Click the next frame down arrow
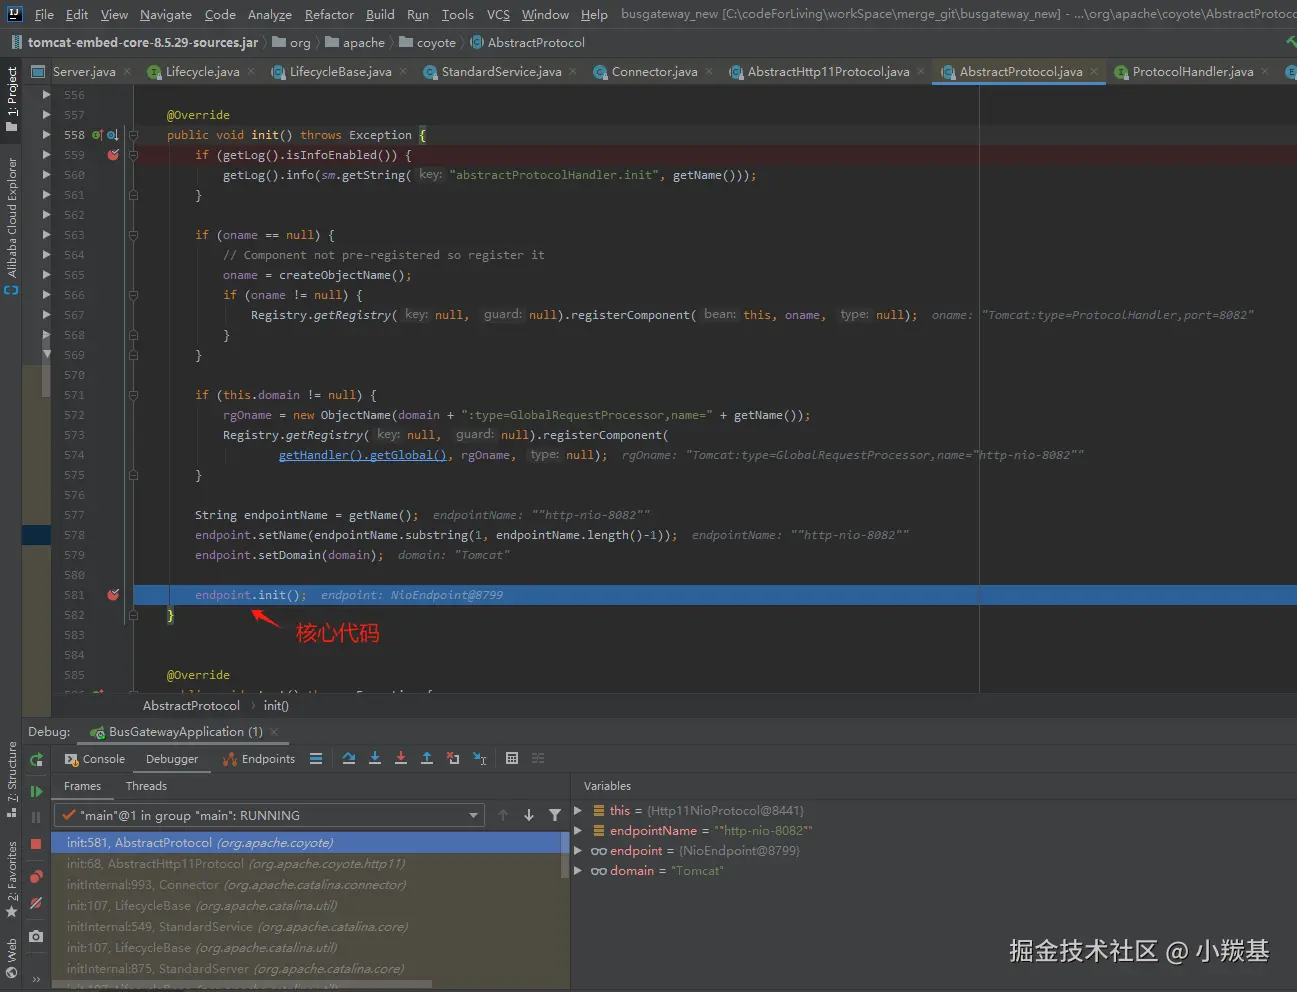The height and width of the screenshot is (992, 1297). pyautogui.click(x=529, y=815)
